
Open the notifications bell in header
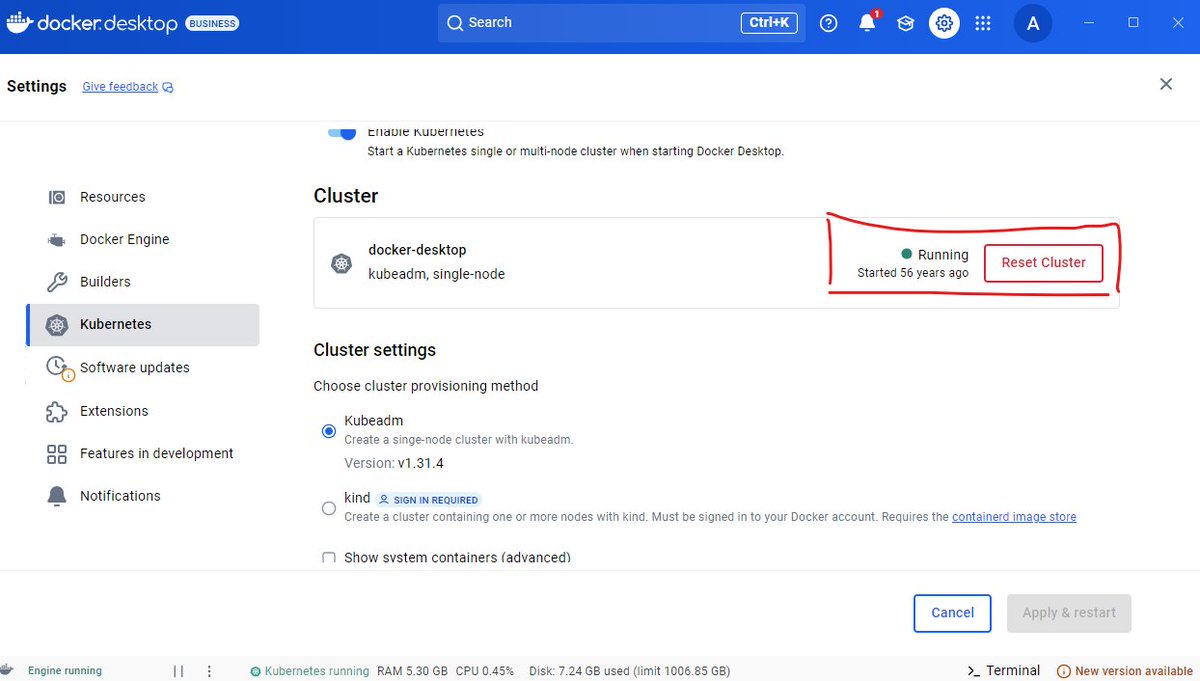coord(867,23)
